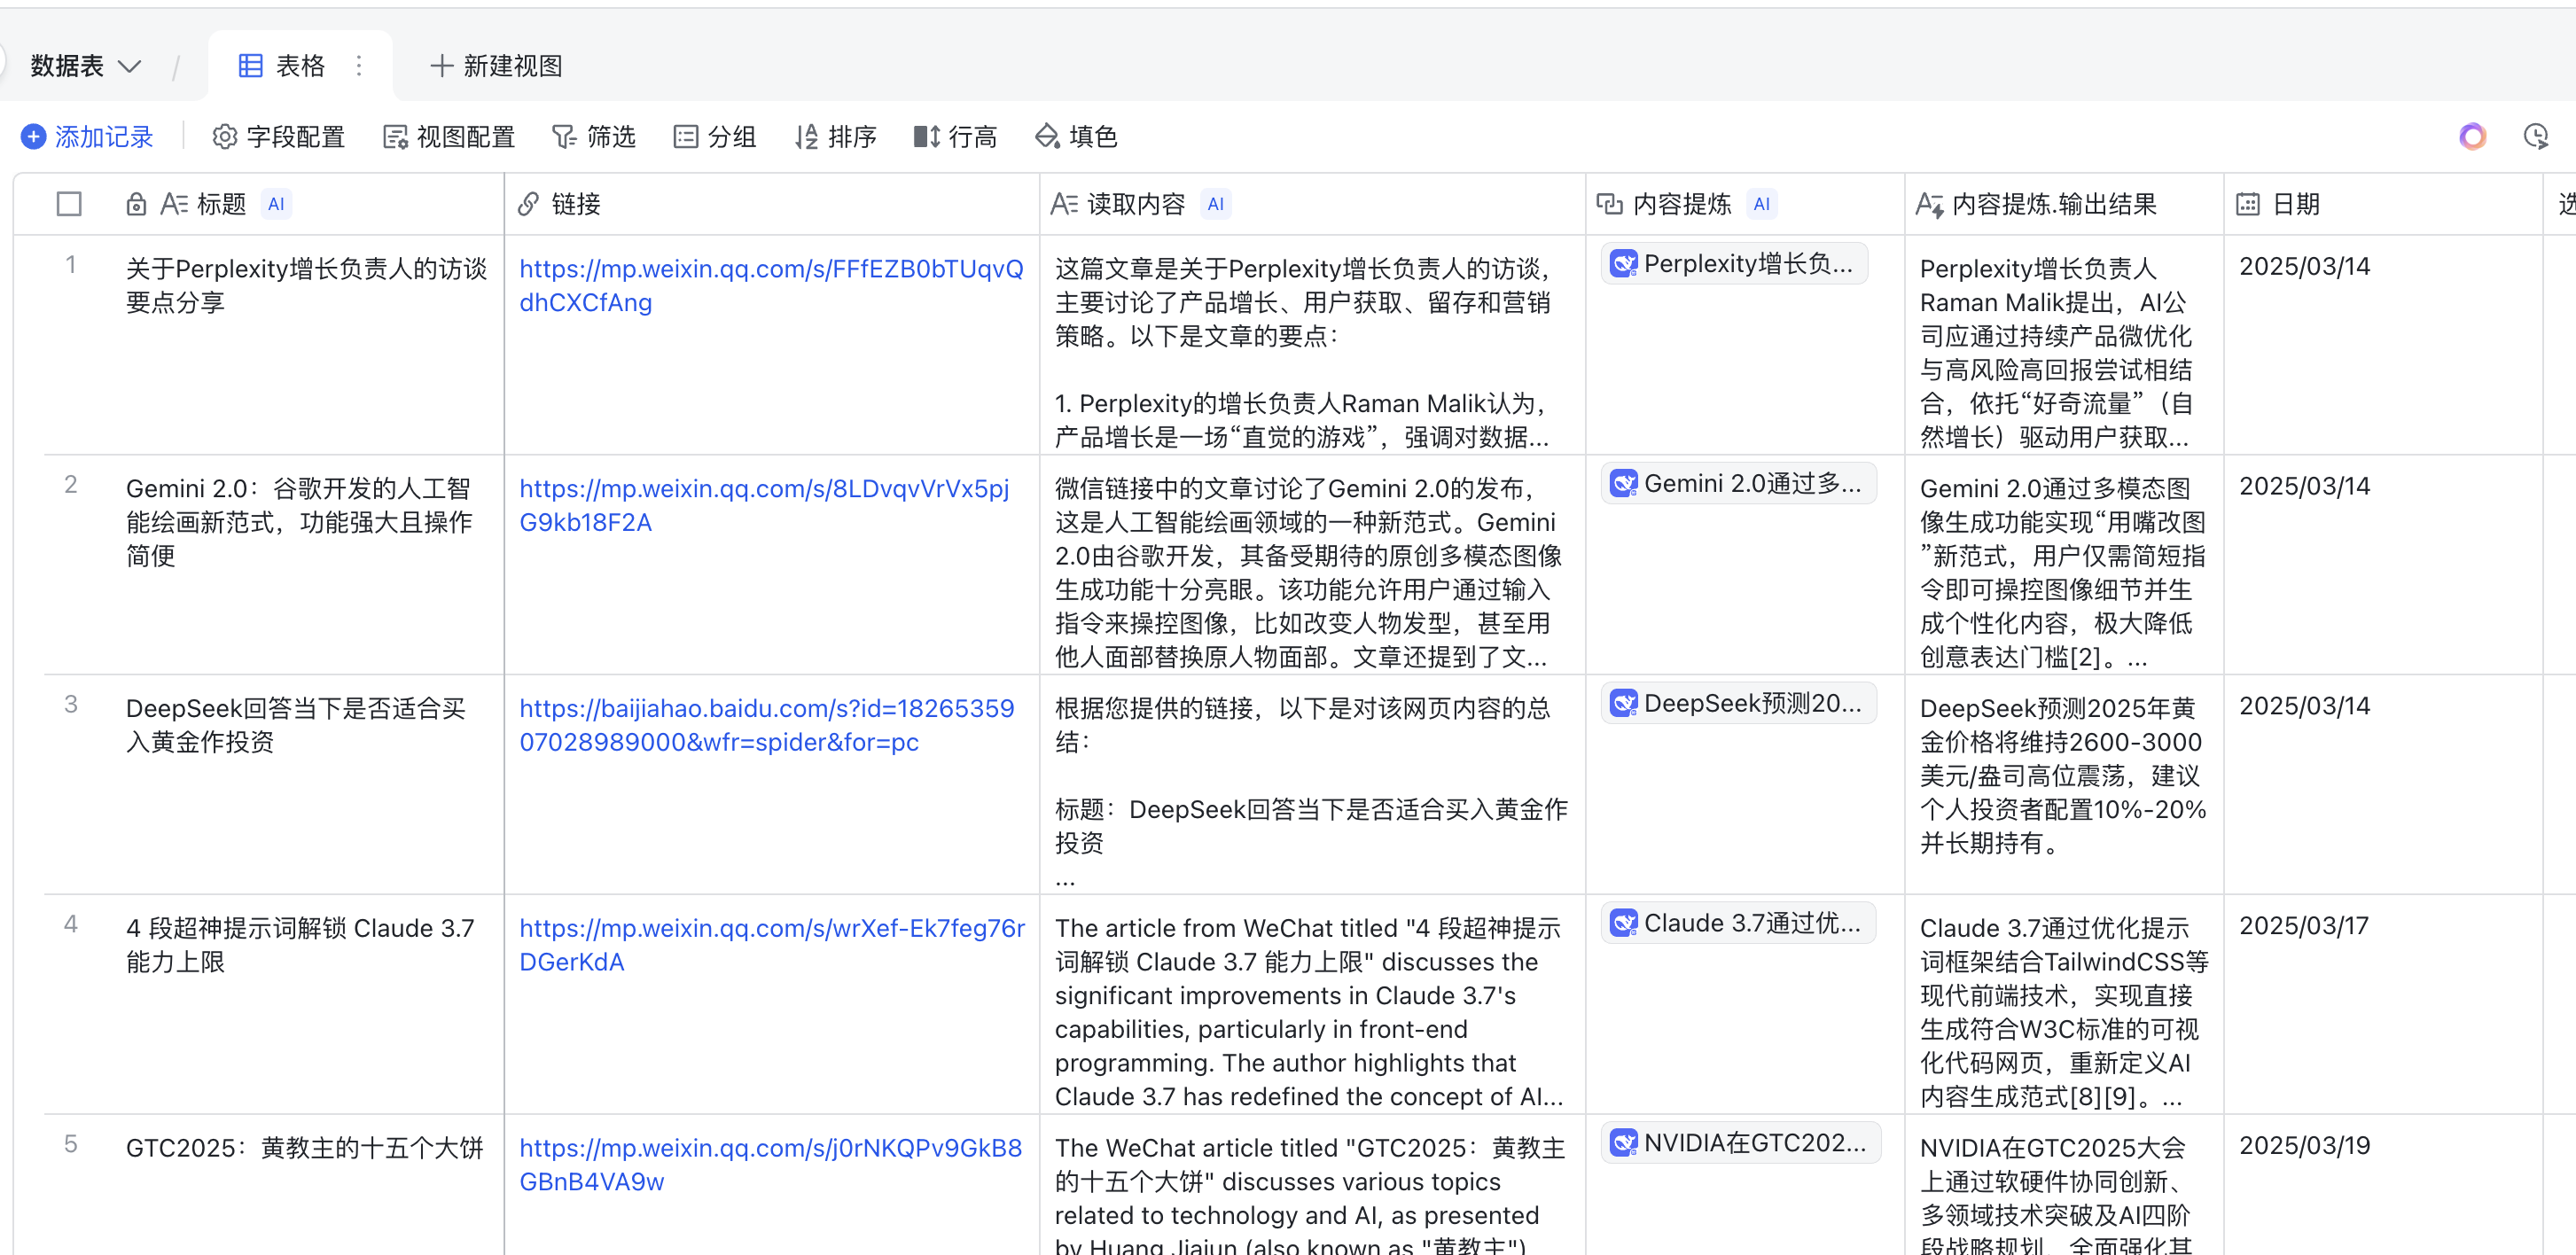
Task: Open the 日期 column header menu
Action: click(x=2295, y=204)
